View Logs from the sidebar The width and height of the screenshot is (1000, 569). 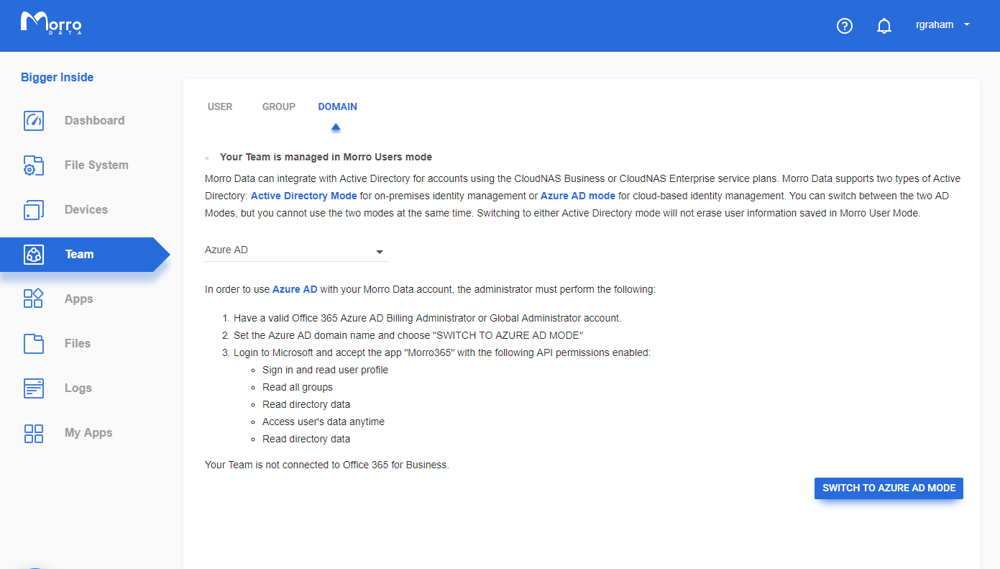click(78, 388)
